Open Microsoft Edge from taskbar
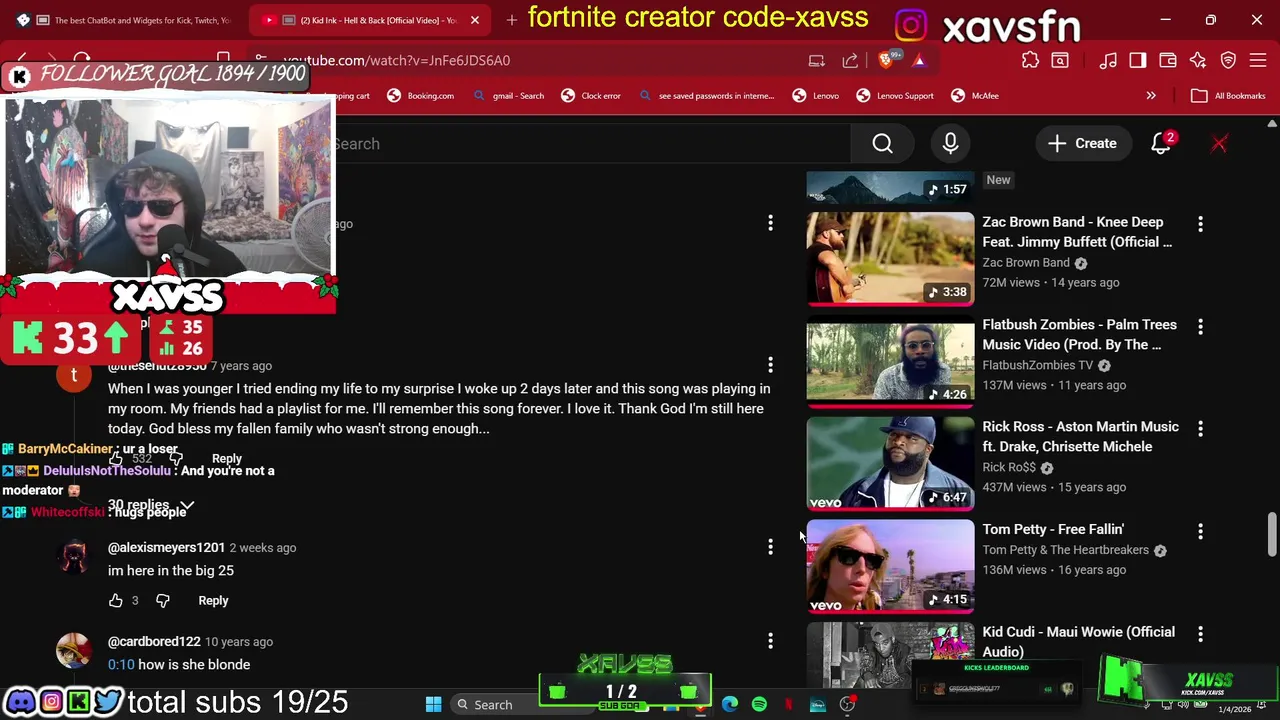Screen dimensions: 1280x720 [x=729, y=705]
